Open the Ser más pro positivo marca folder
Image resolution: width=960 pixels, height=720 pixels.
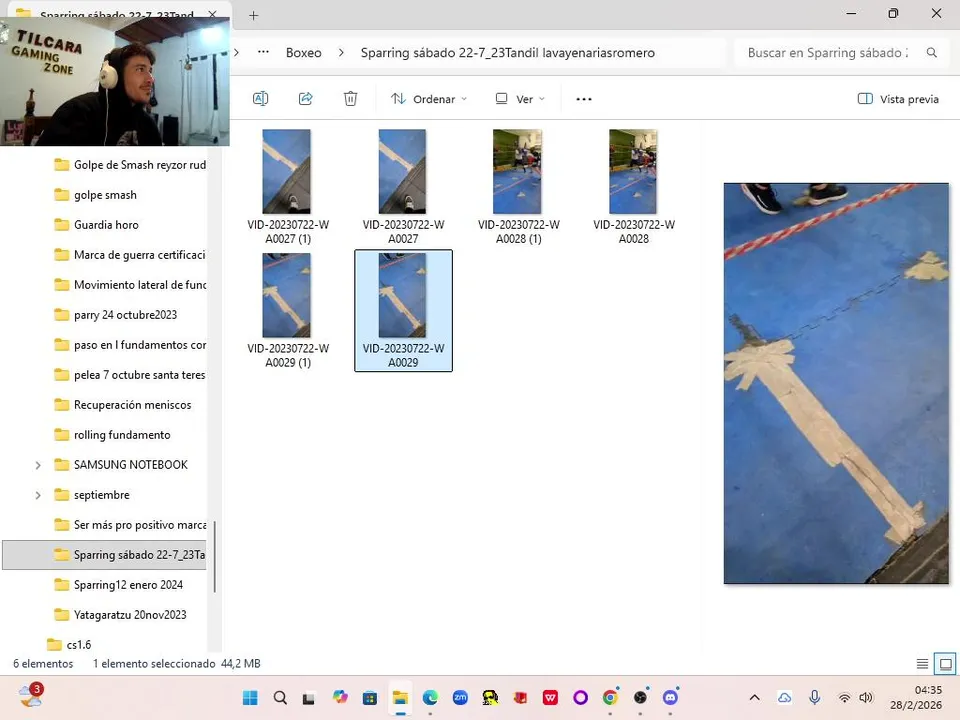130,525
